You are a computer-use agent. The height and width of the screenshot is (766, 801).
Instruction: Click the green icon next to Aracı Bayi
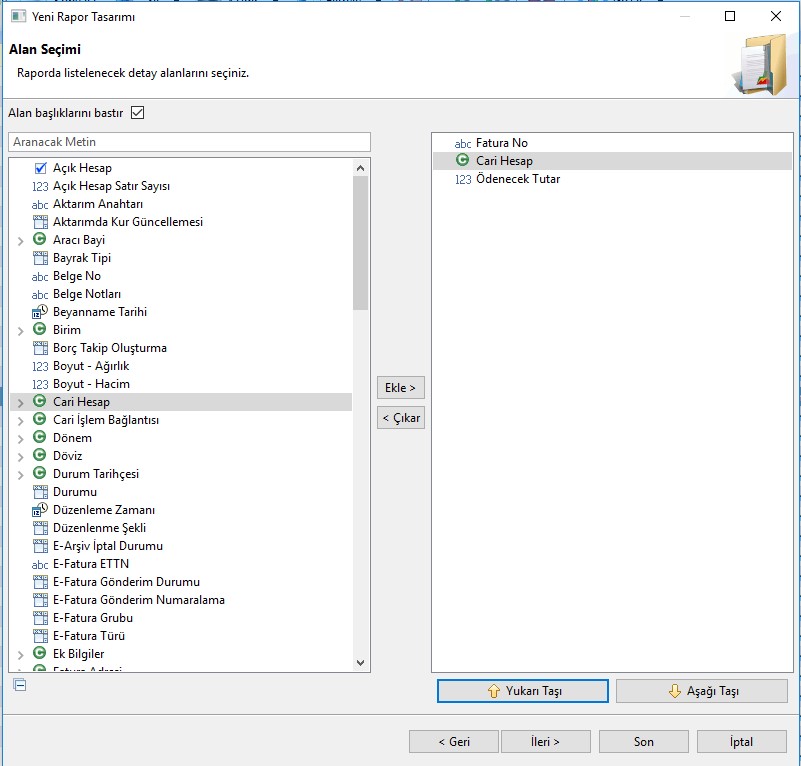(40, 240)
